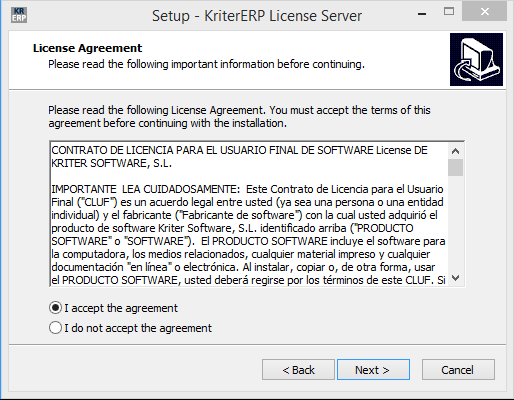Click the license text scrollbar up arrow
This screenshot has height=400, width=514.
tap(455, 151)
